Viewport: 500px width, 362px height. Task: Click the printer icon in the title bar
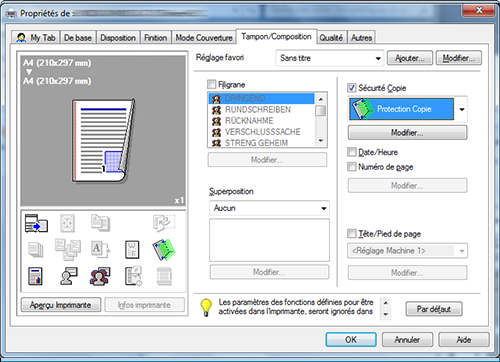coord(11,14)
